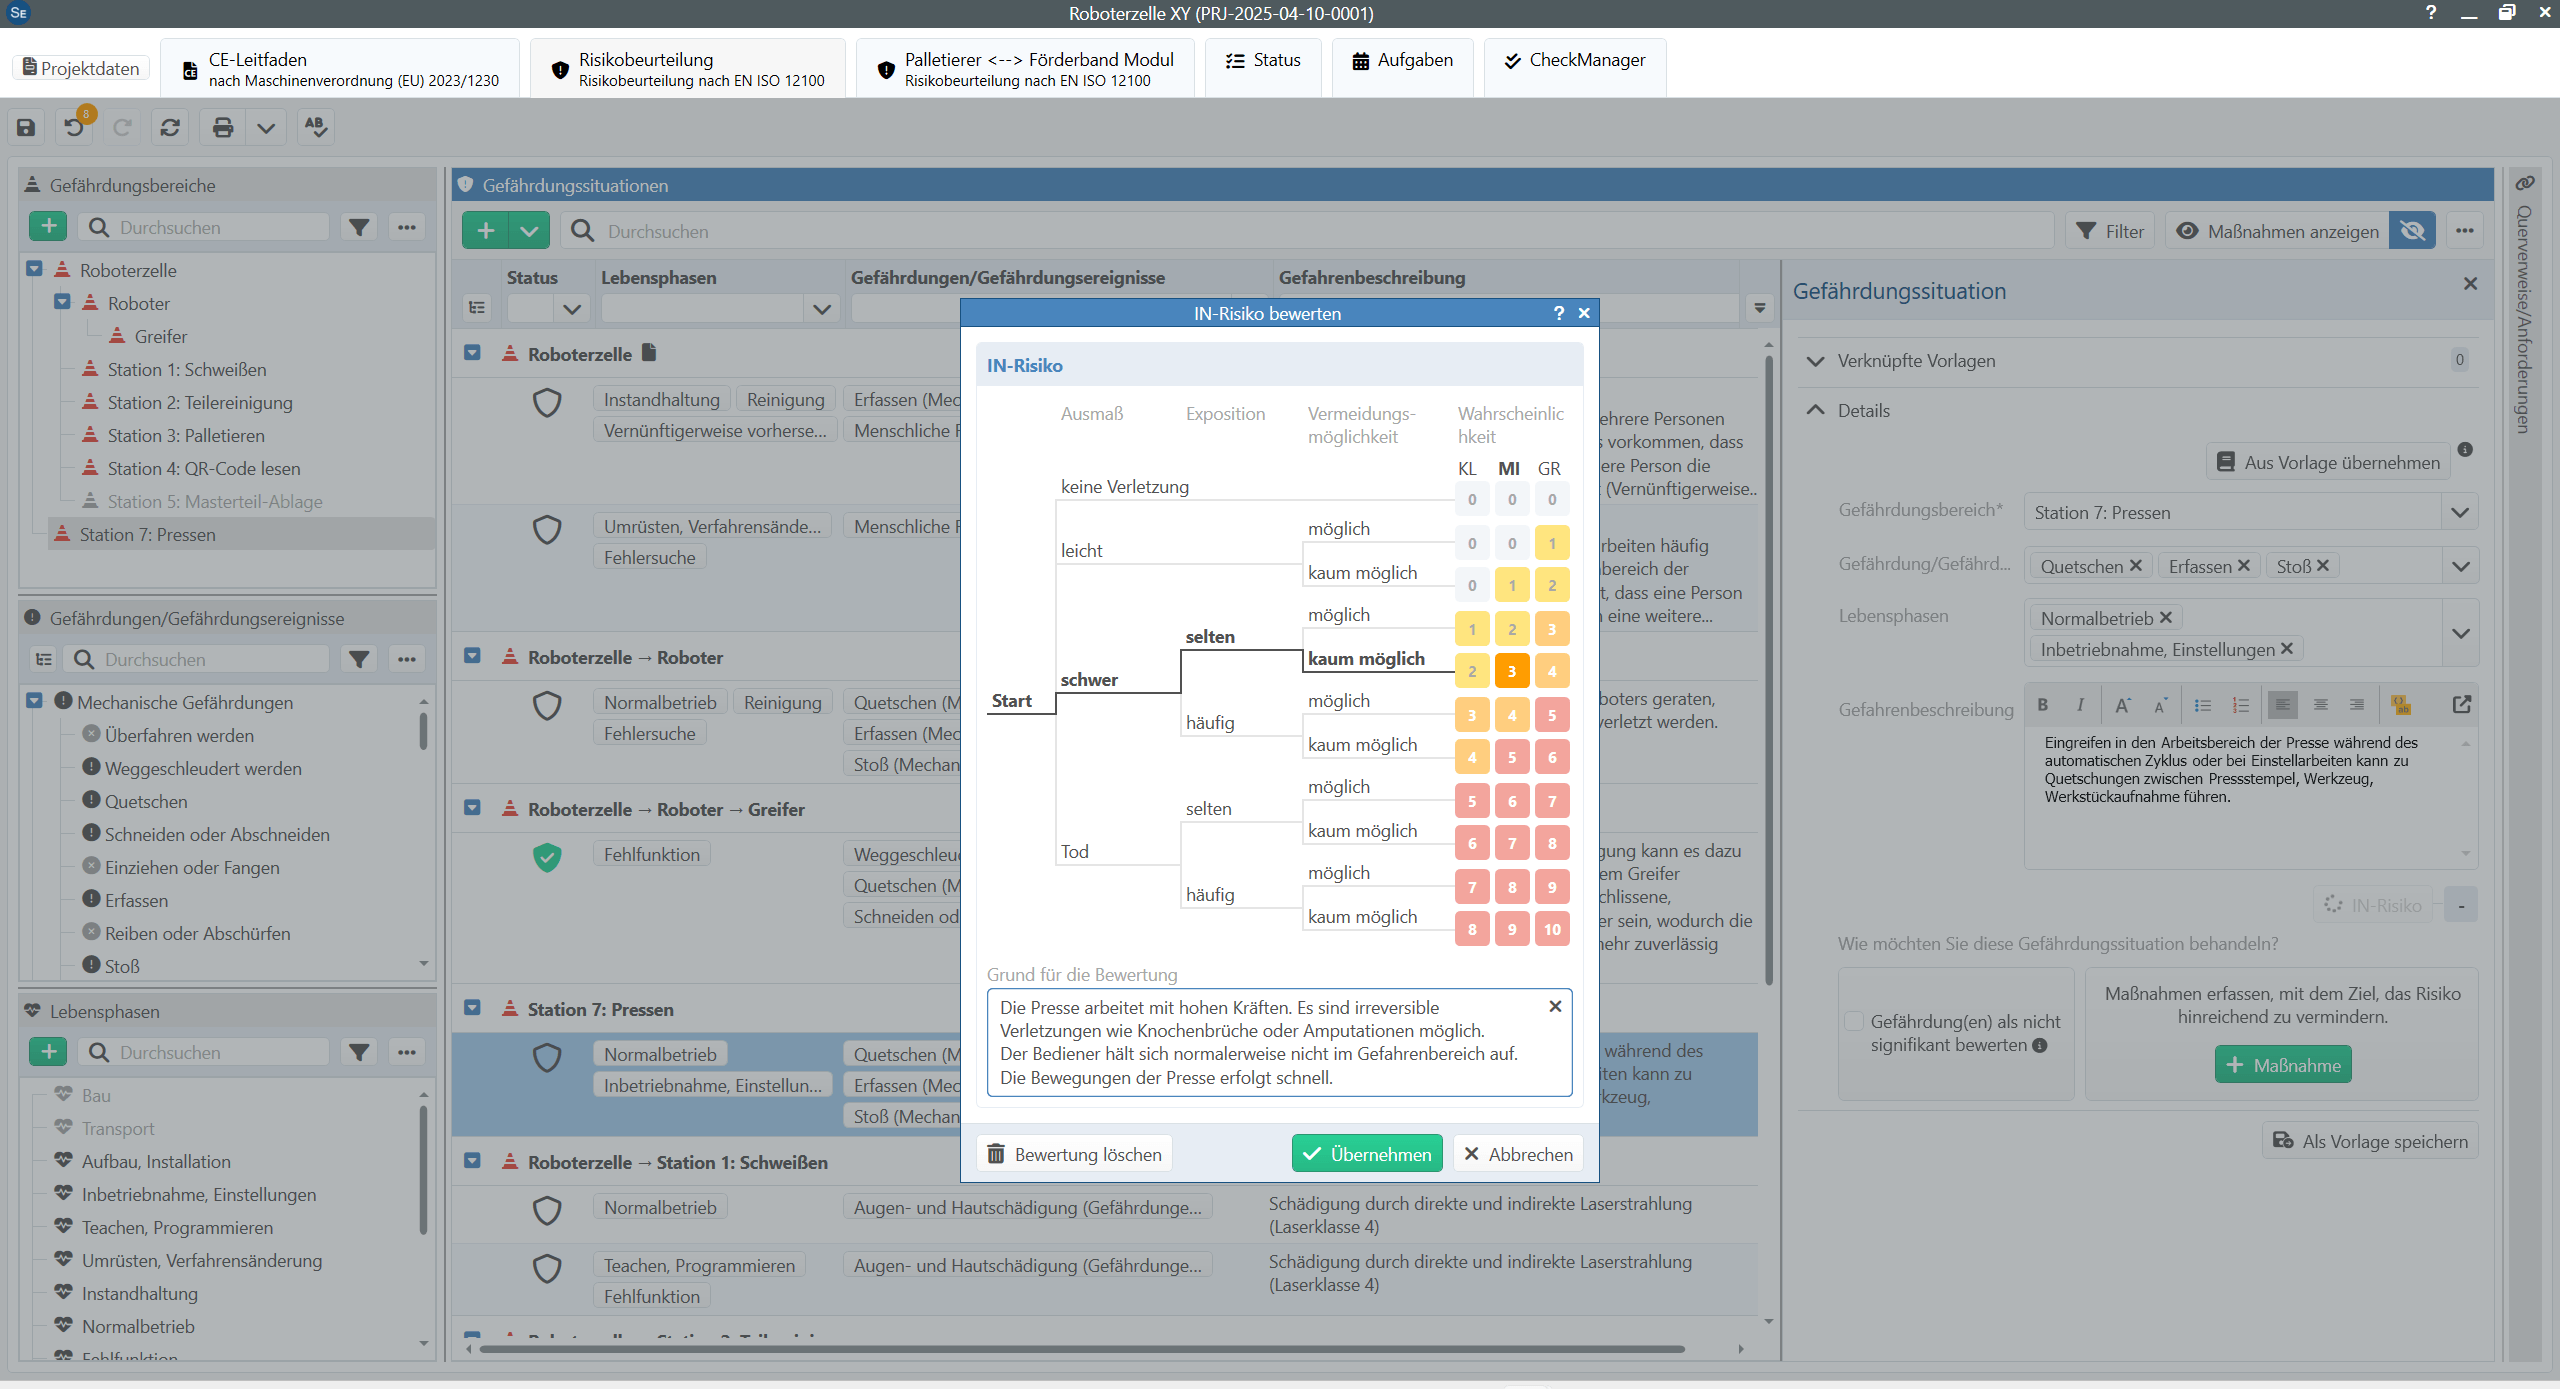
Task: Click the help icon in IN-Risiko dialog
Action: (x=1558, y=313)
